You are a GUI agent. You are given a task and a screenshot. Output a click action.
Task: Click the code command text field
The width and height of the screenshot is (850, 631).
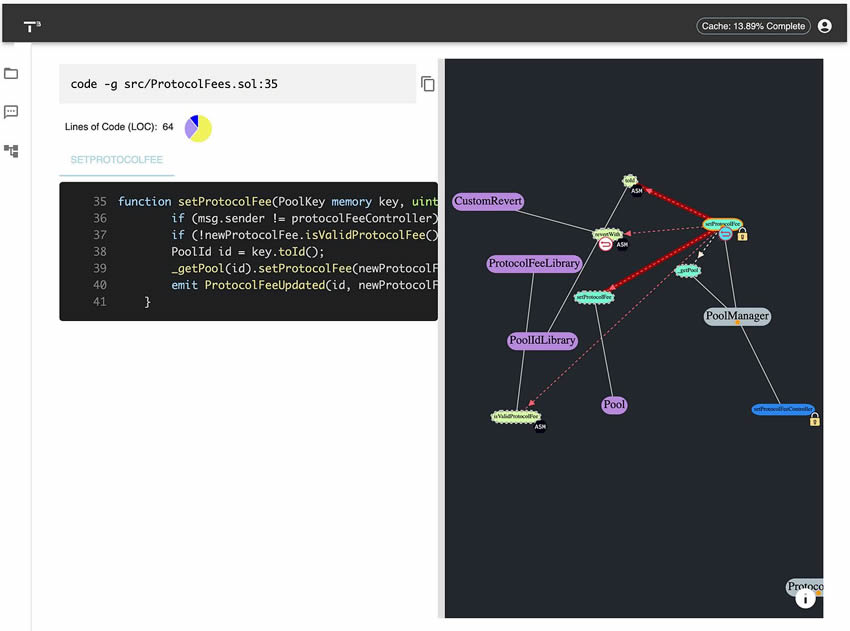click(237, 84)
